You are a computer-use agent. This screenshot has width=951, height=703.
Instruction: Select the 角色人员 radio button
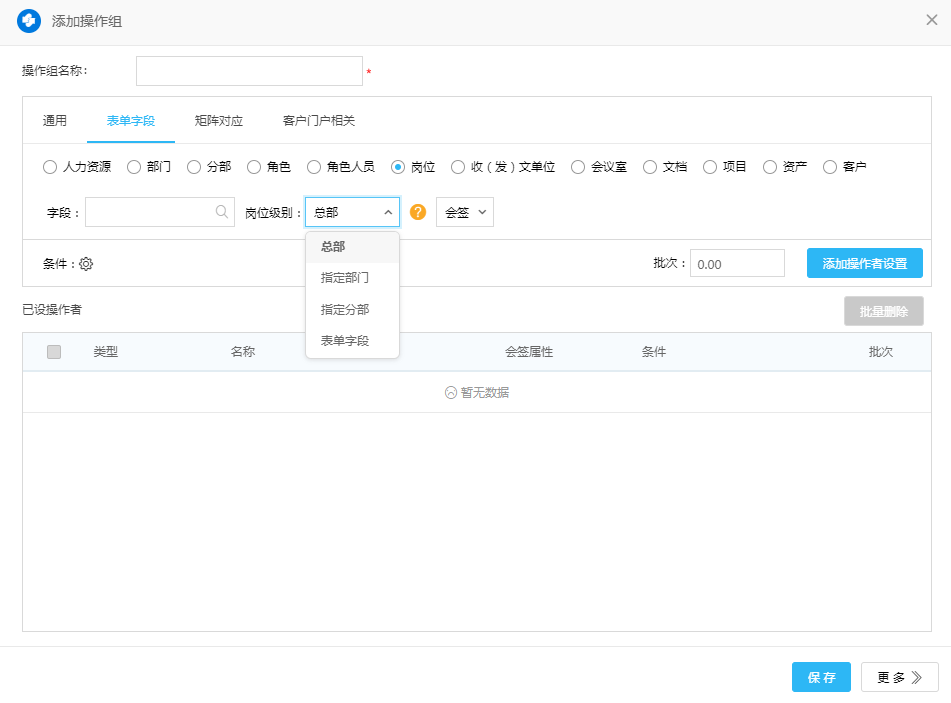click(x=314, y=167)
